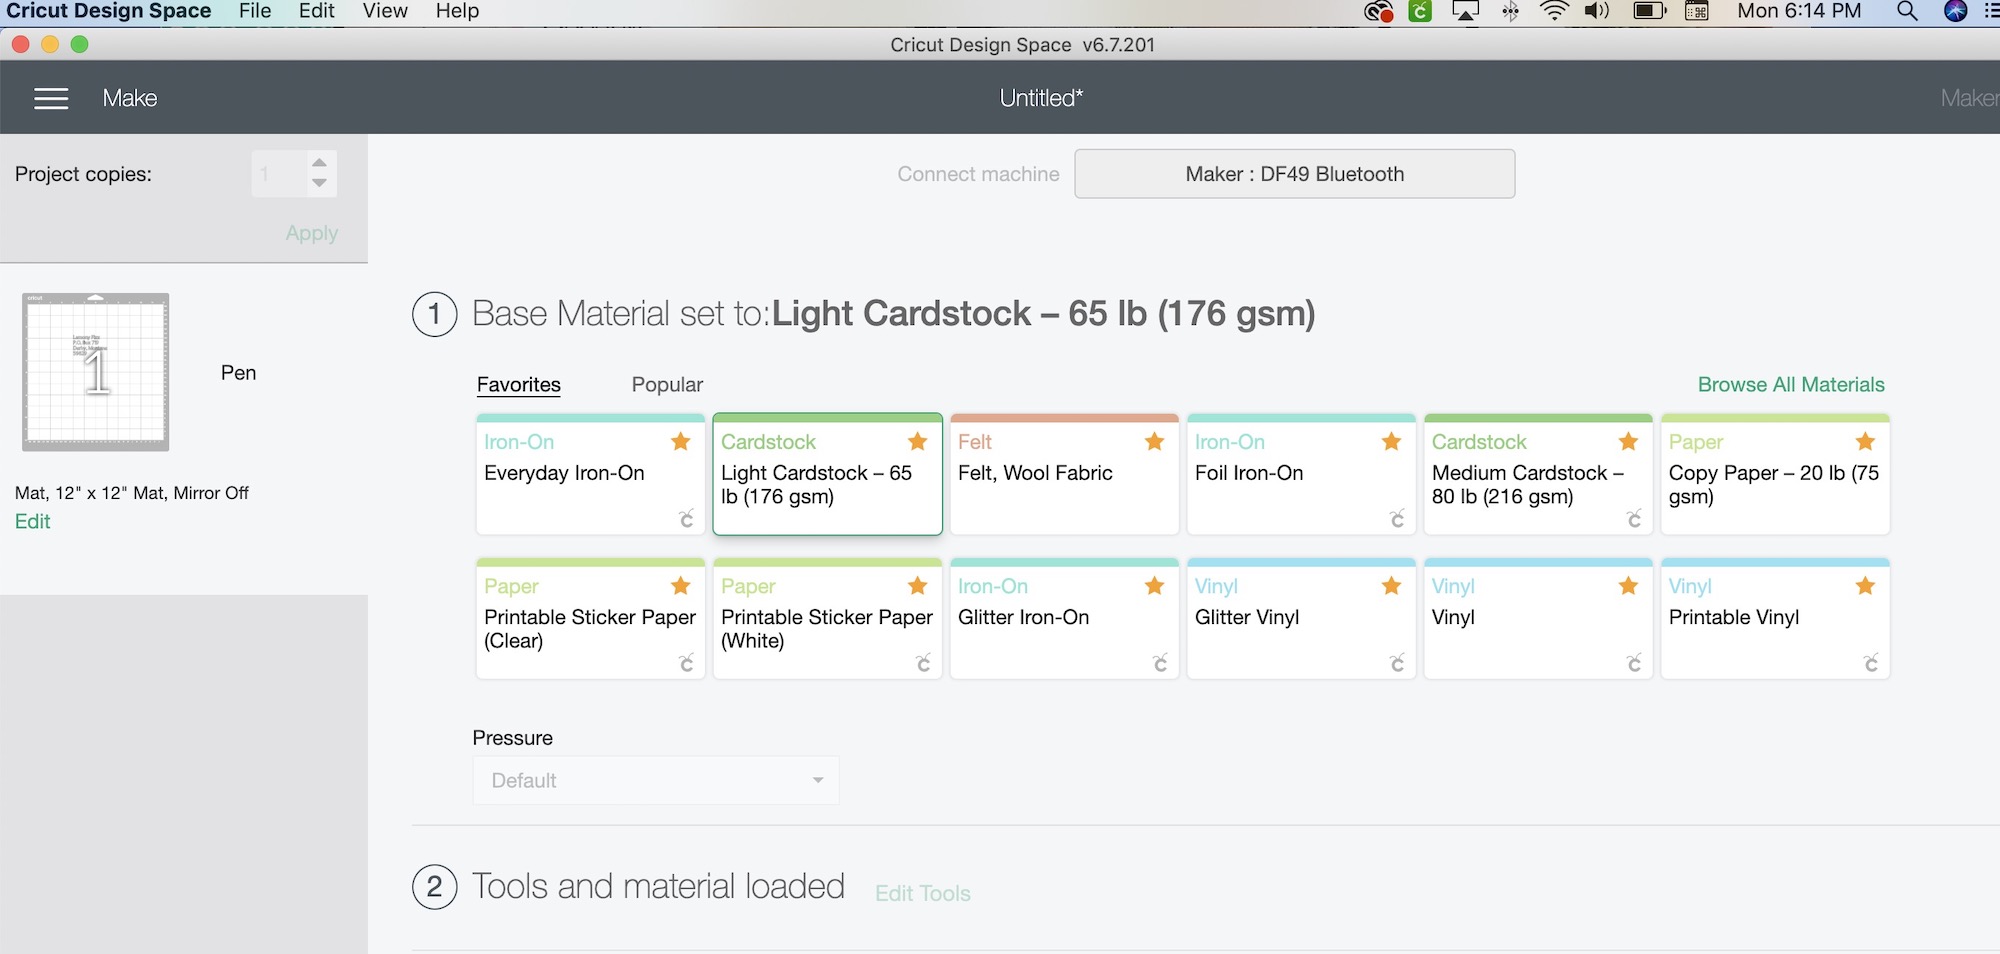Open the hamburger main menu

(x=51, y=98)
